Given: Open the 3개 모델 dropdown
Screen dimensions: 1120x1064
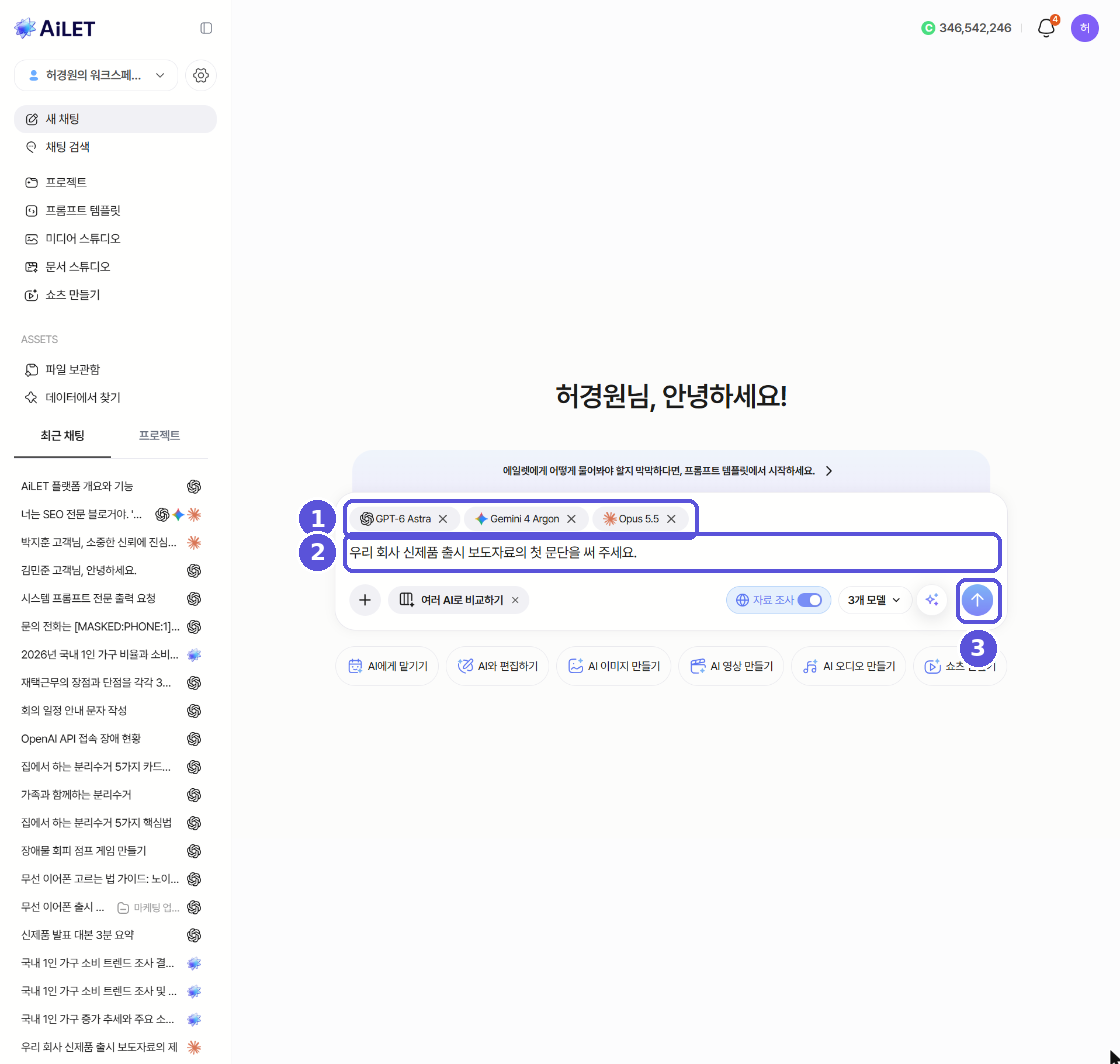Looking at the screenshot, I should click(x=874, y=600).
